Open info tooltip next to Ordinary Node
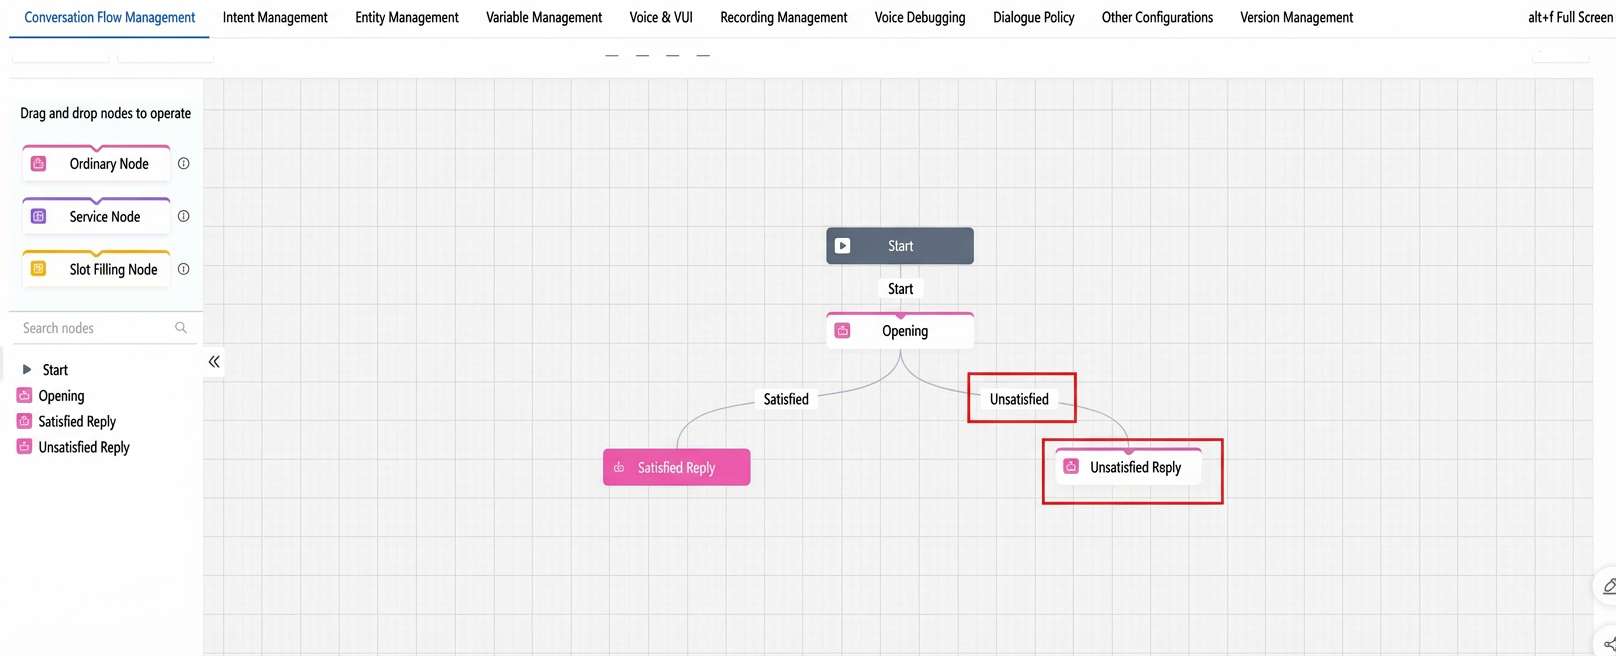The height and width of the screenshot is (656, 1616). [183, 164]
